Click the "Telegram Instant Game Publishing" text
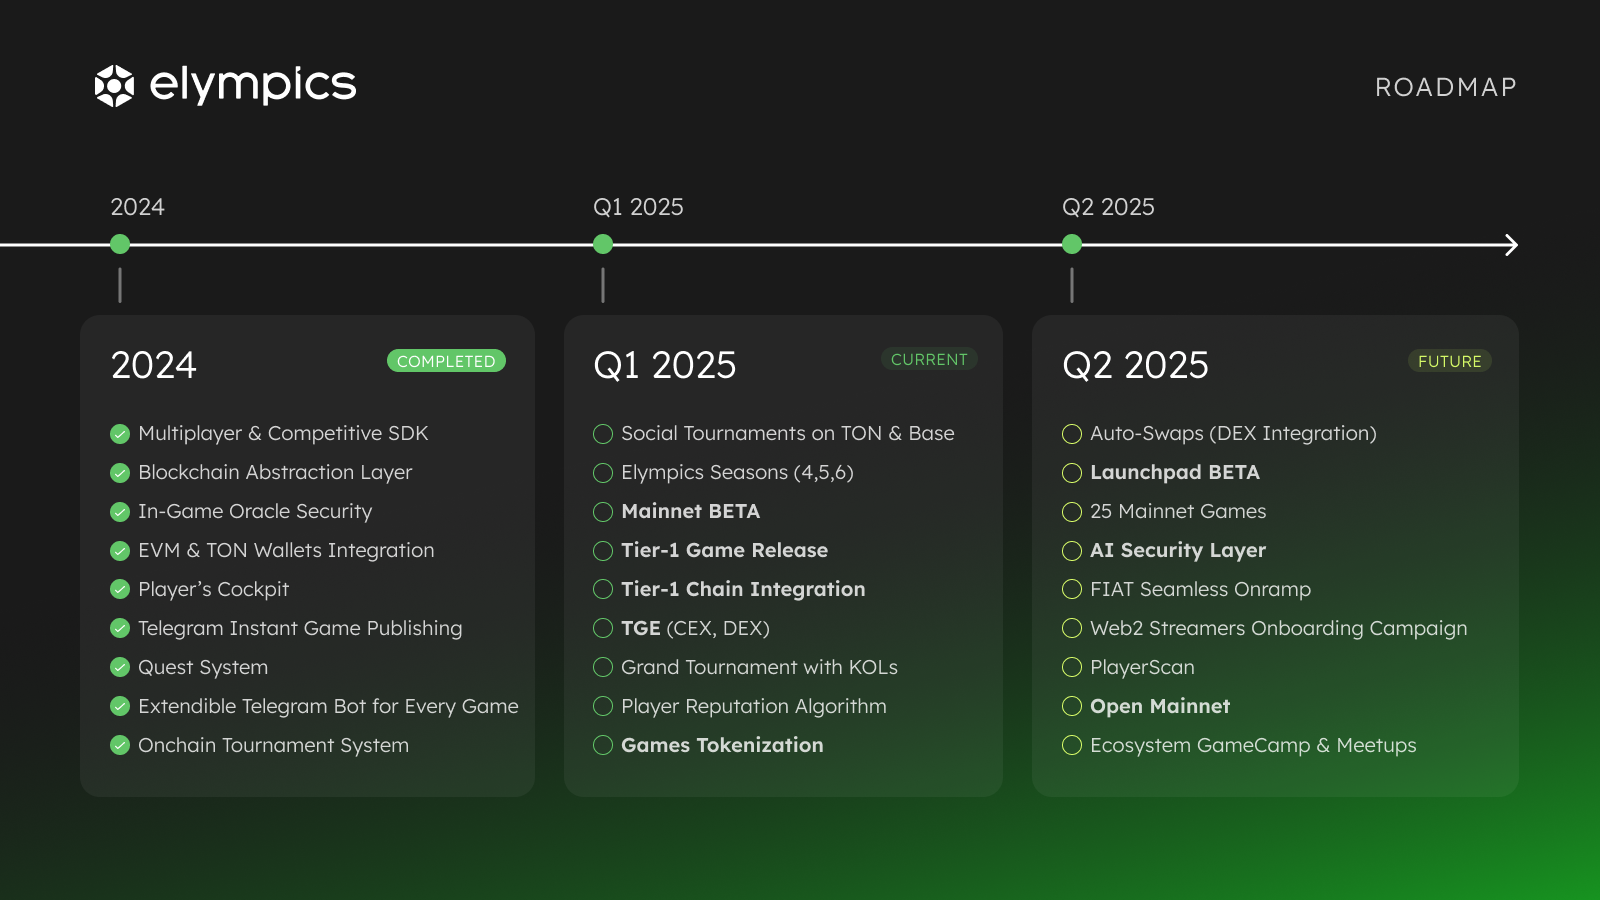This screenshot has width=1600, height=900. coord(300,629)
